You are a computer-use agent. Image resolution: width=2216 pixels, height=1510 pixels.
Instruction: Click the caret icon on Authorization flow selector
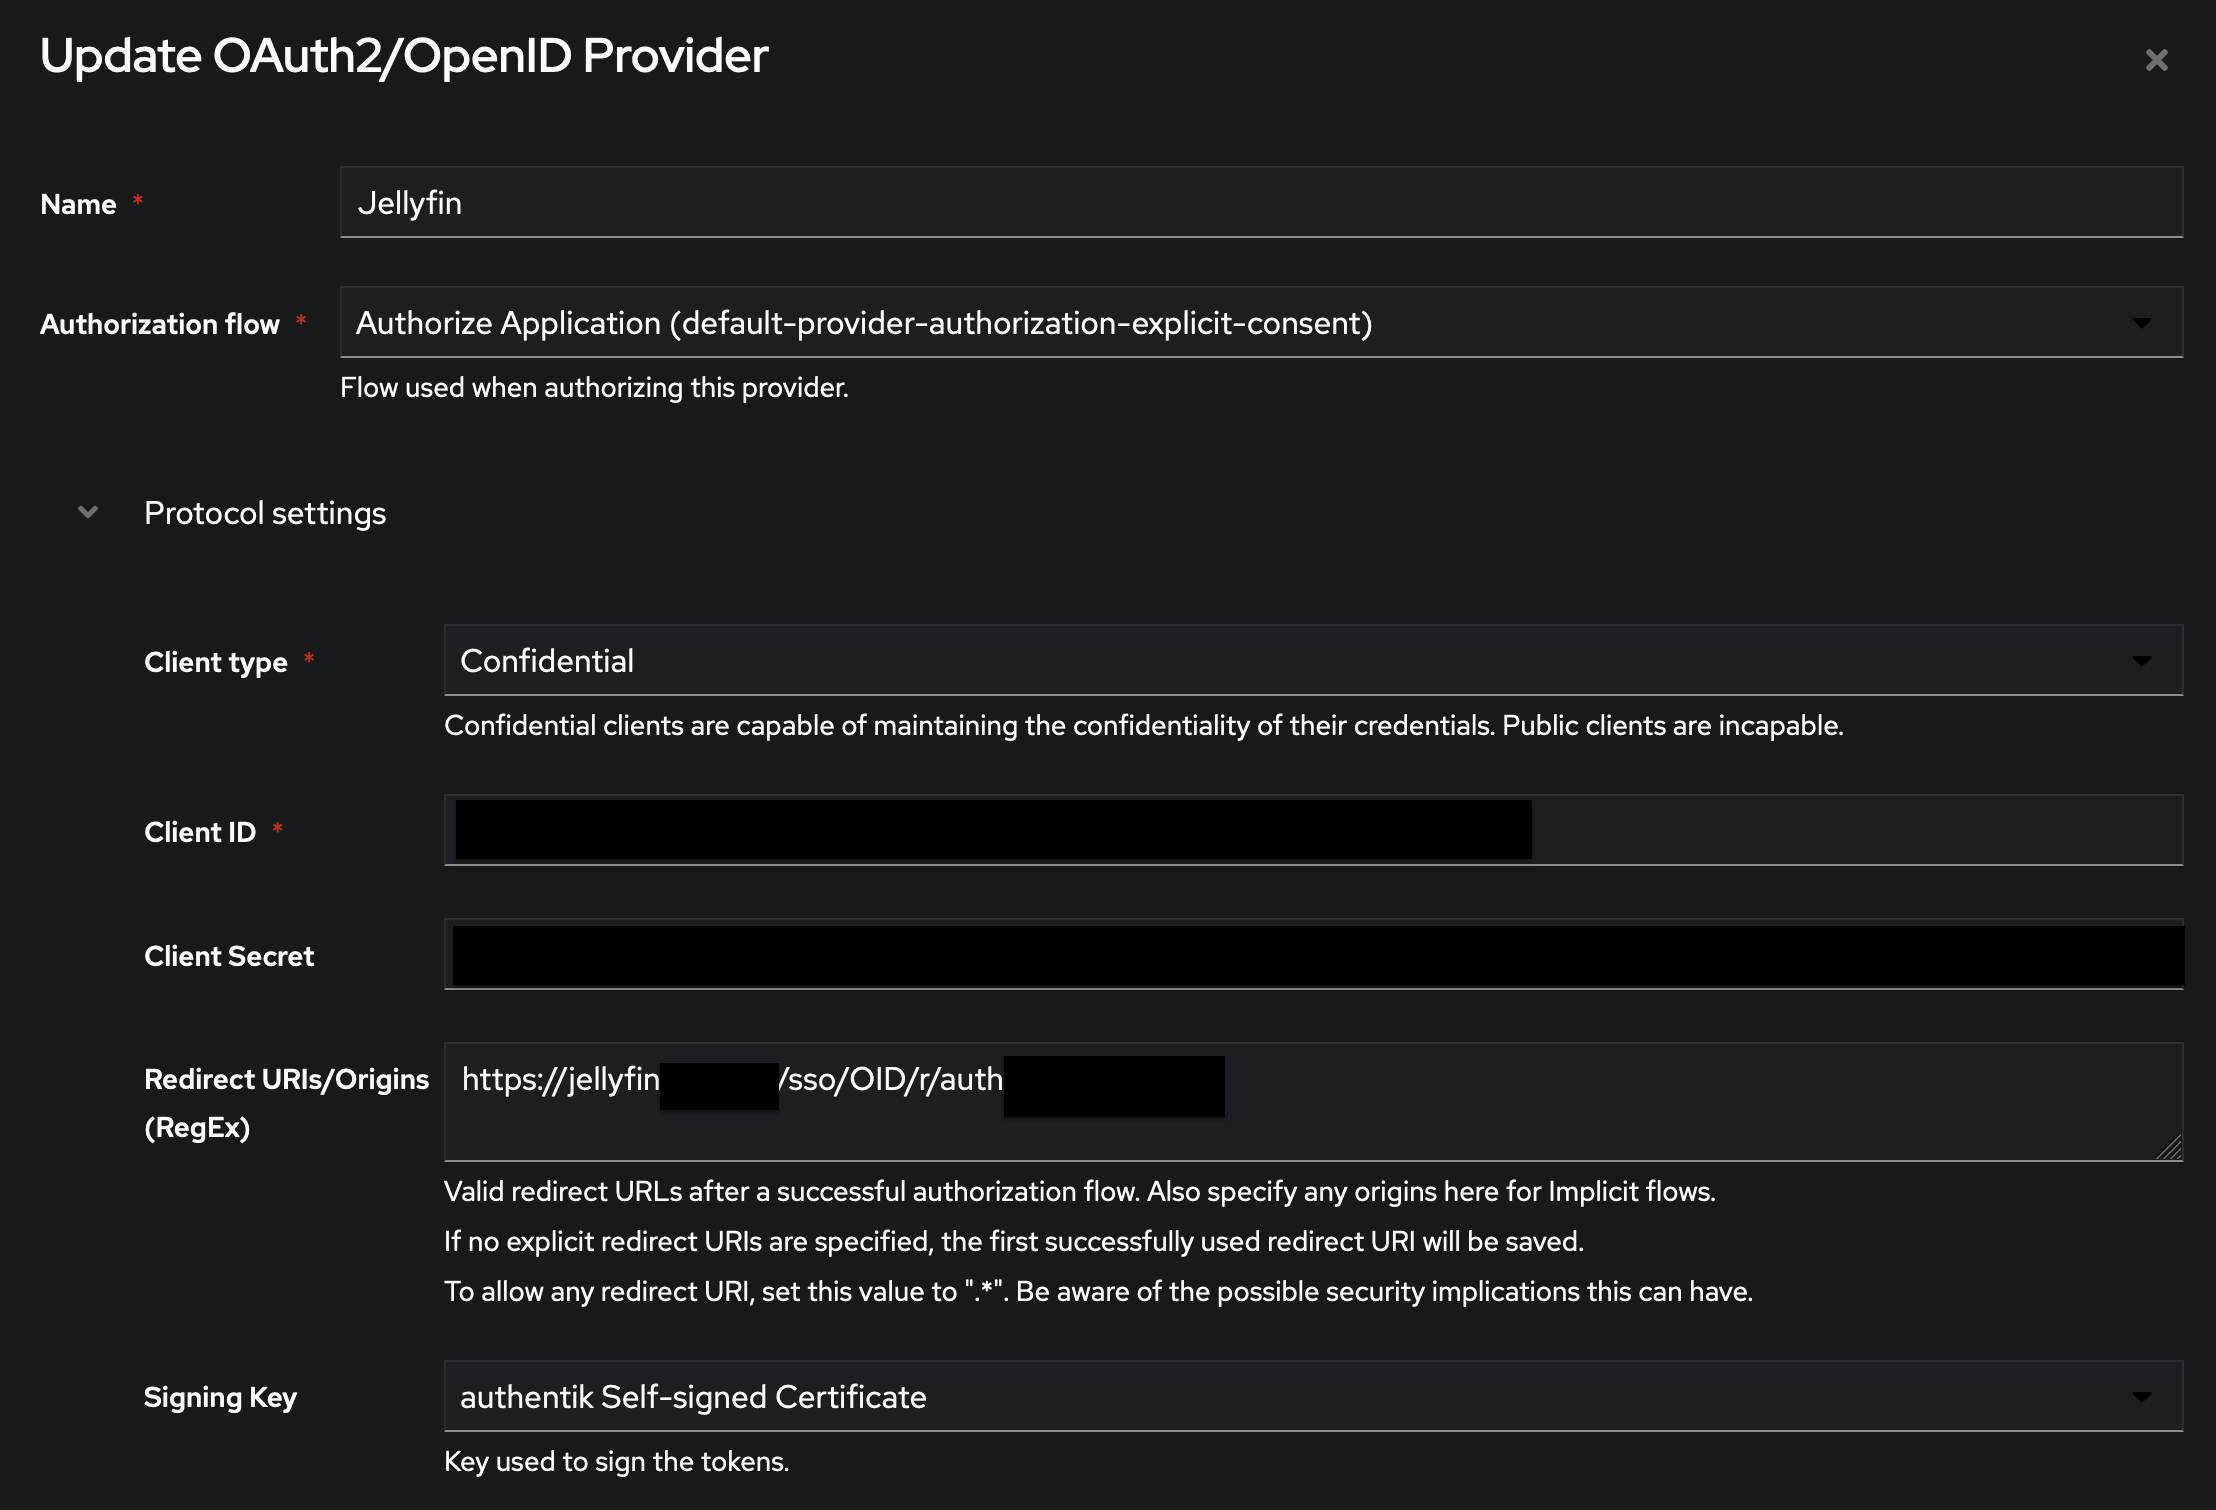pyautogui.click(x=2143, y=323)
